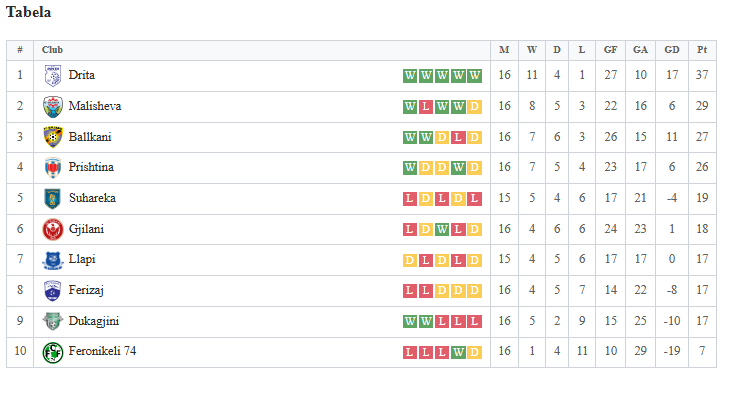Select the Feronikeli 74 team name

tap(102, 351)
